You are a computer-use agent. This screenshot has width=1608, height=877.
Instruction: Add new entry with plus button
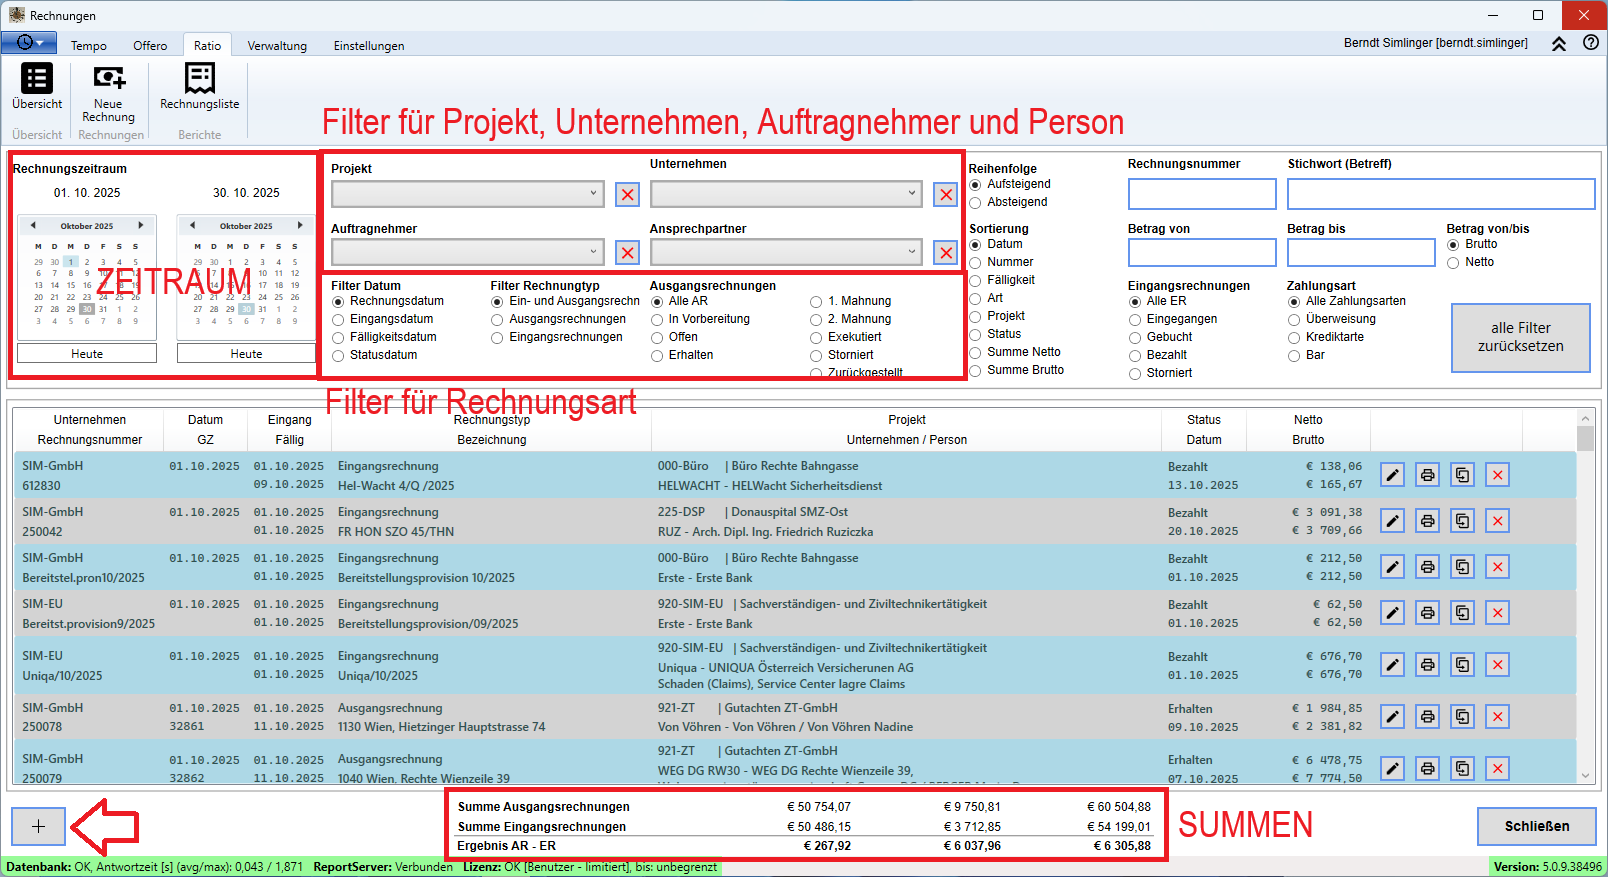pyautogui.click(x=38, y=826)
